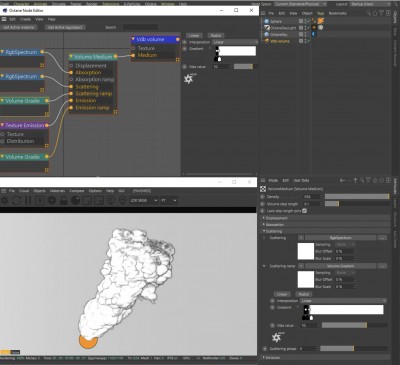Viewport: 400px width, 365px height.
Task: Click the orange Octane tag on Sphere
Action: point(320,21)
